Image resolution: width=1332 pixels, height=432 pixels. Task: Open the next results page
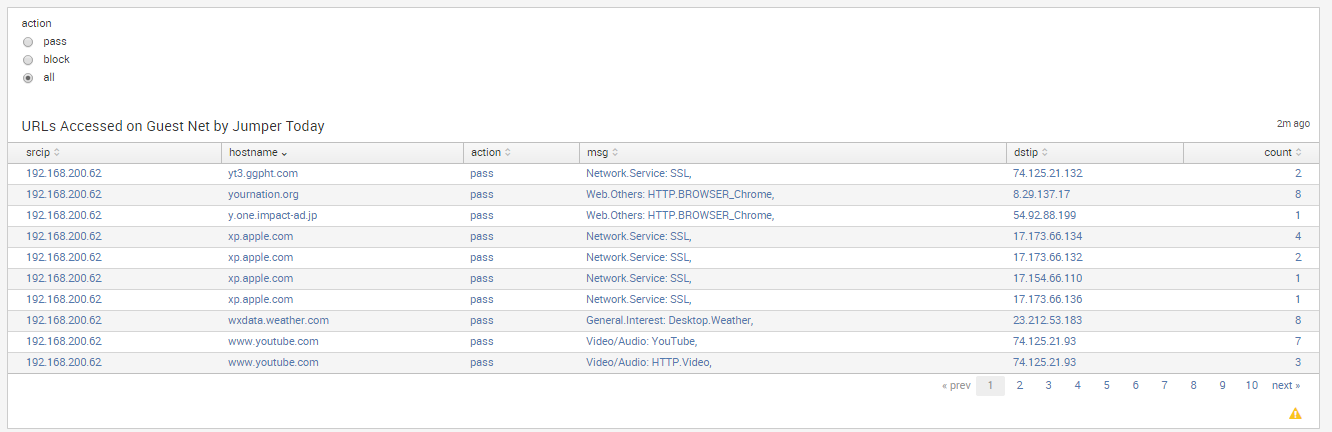coord(1286,385)
